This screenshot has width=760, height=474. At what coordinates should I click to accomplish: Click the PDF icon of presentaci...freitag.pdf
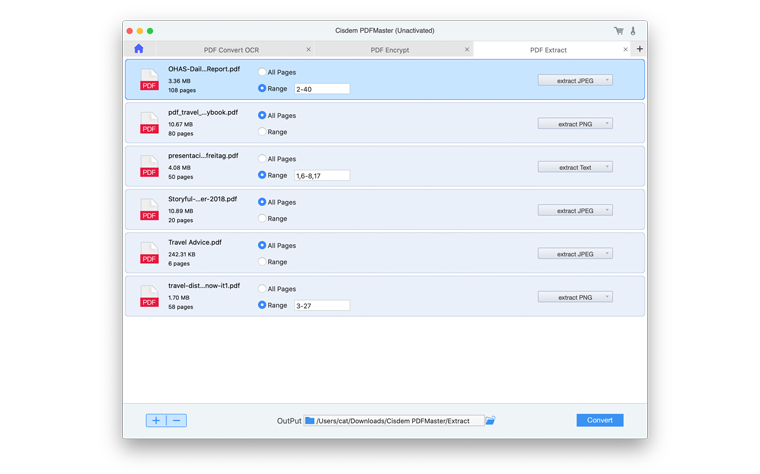[149, 166]
